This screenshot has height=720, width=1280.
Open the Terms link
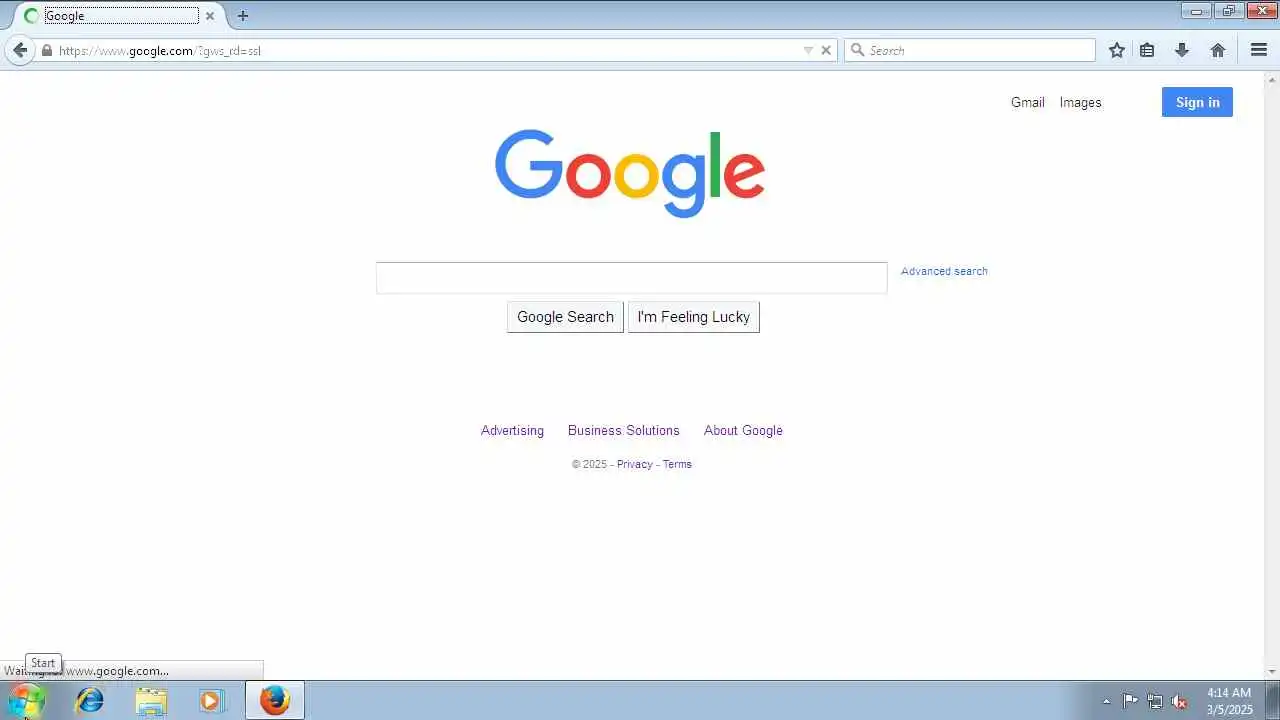coord(677,464)
